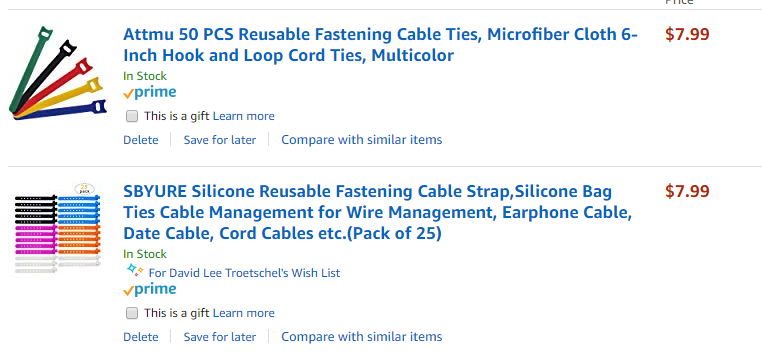This screenshot has height=361, width=762.
Task: Click the Prime logo under SBYURE cable strap
Action: click(150, 290)
